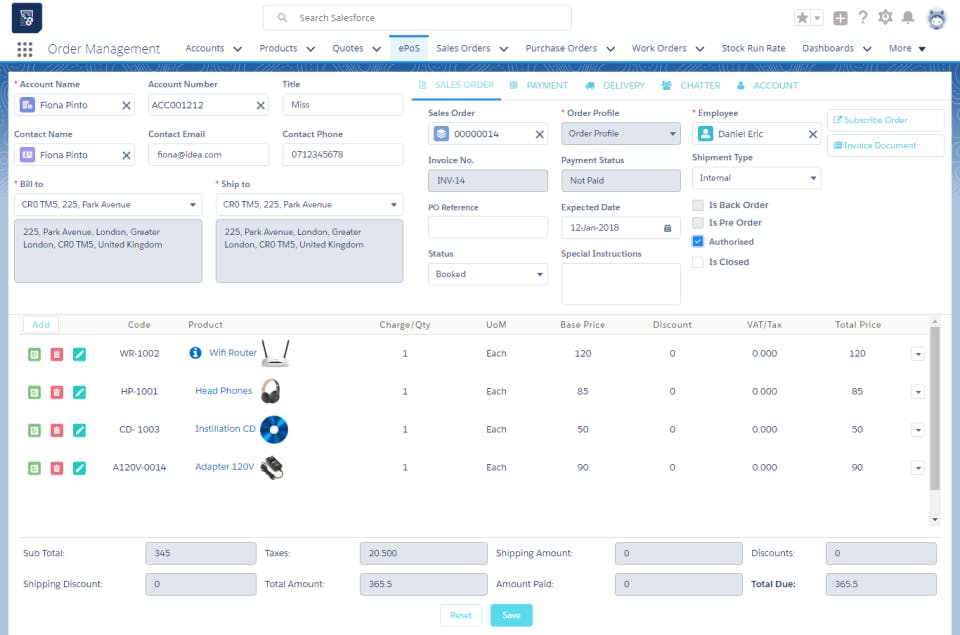Click the Add line item button
The image size is (960, 635).
click(x=41, y=325)
